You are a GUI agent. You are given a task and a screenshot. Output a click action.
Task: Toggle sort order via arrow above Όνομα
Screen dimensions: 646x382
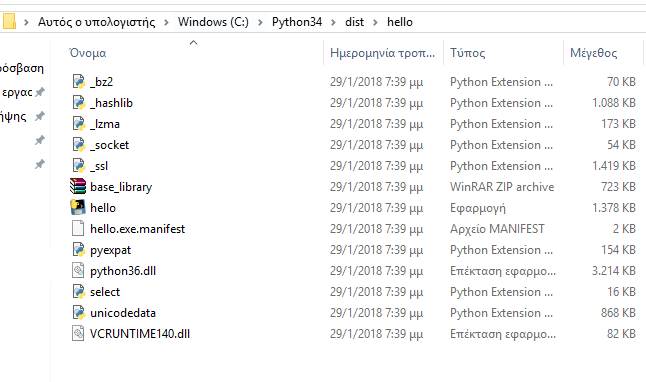193,42
